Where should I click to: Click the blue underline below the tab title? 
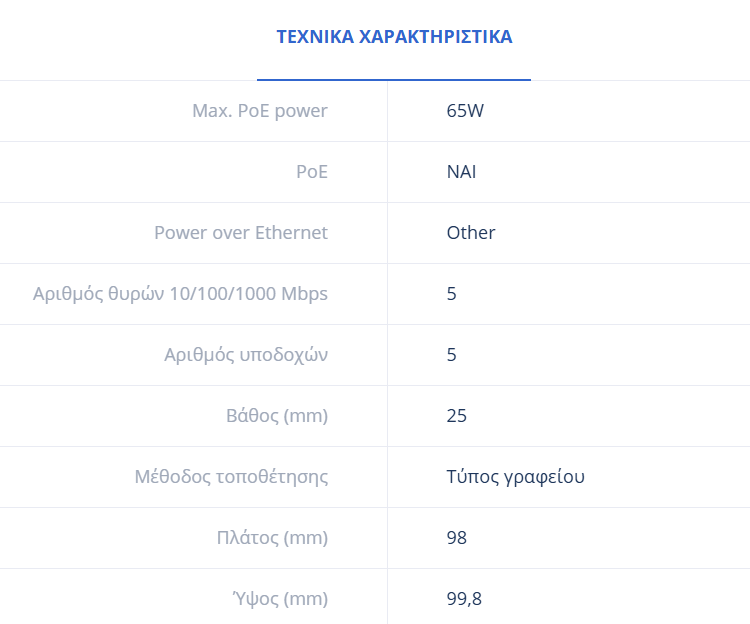[394, 79]
